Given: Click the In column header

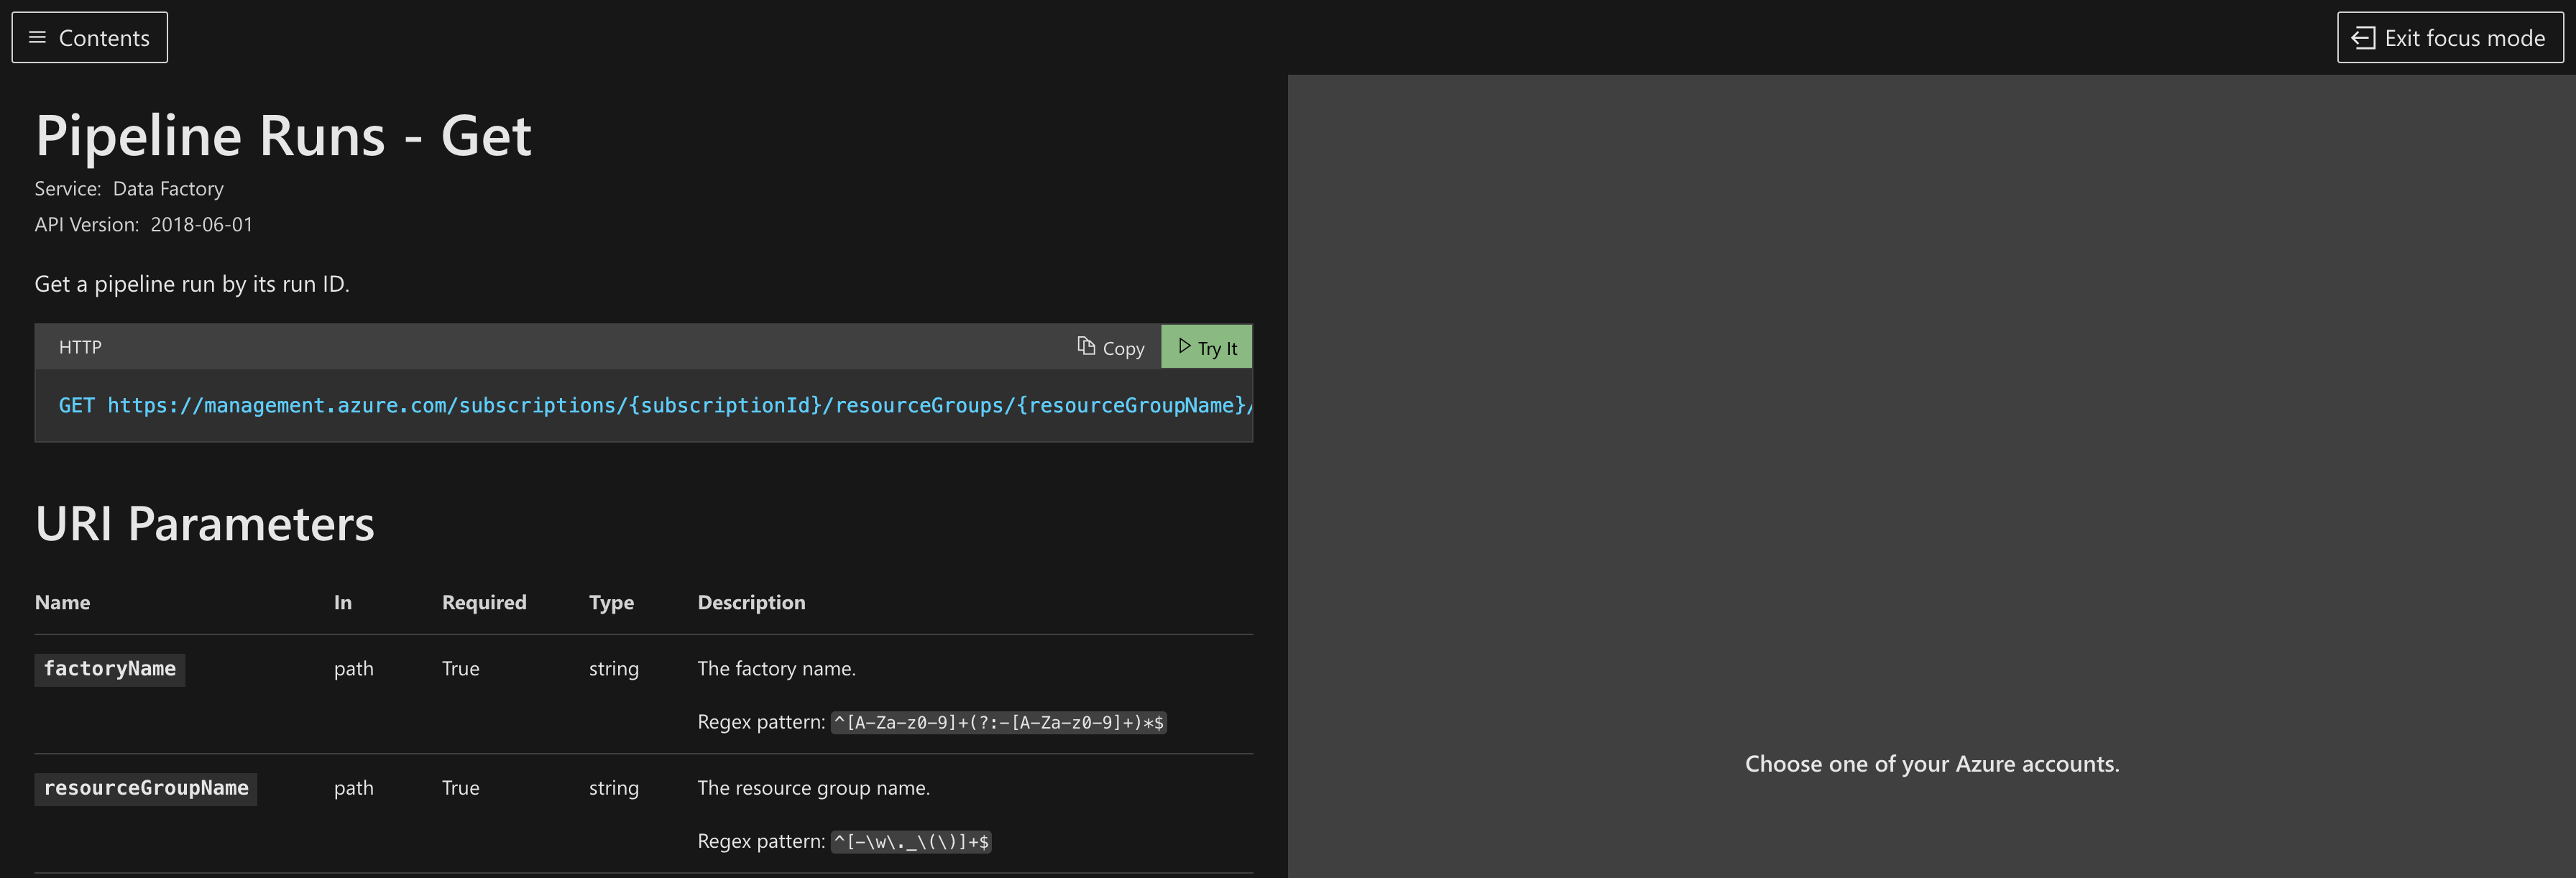Looking at the screenshot, I should click(x=343, y=602).
